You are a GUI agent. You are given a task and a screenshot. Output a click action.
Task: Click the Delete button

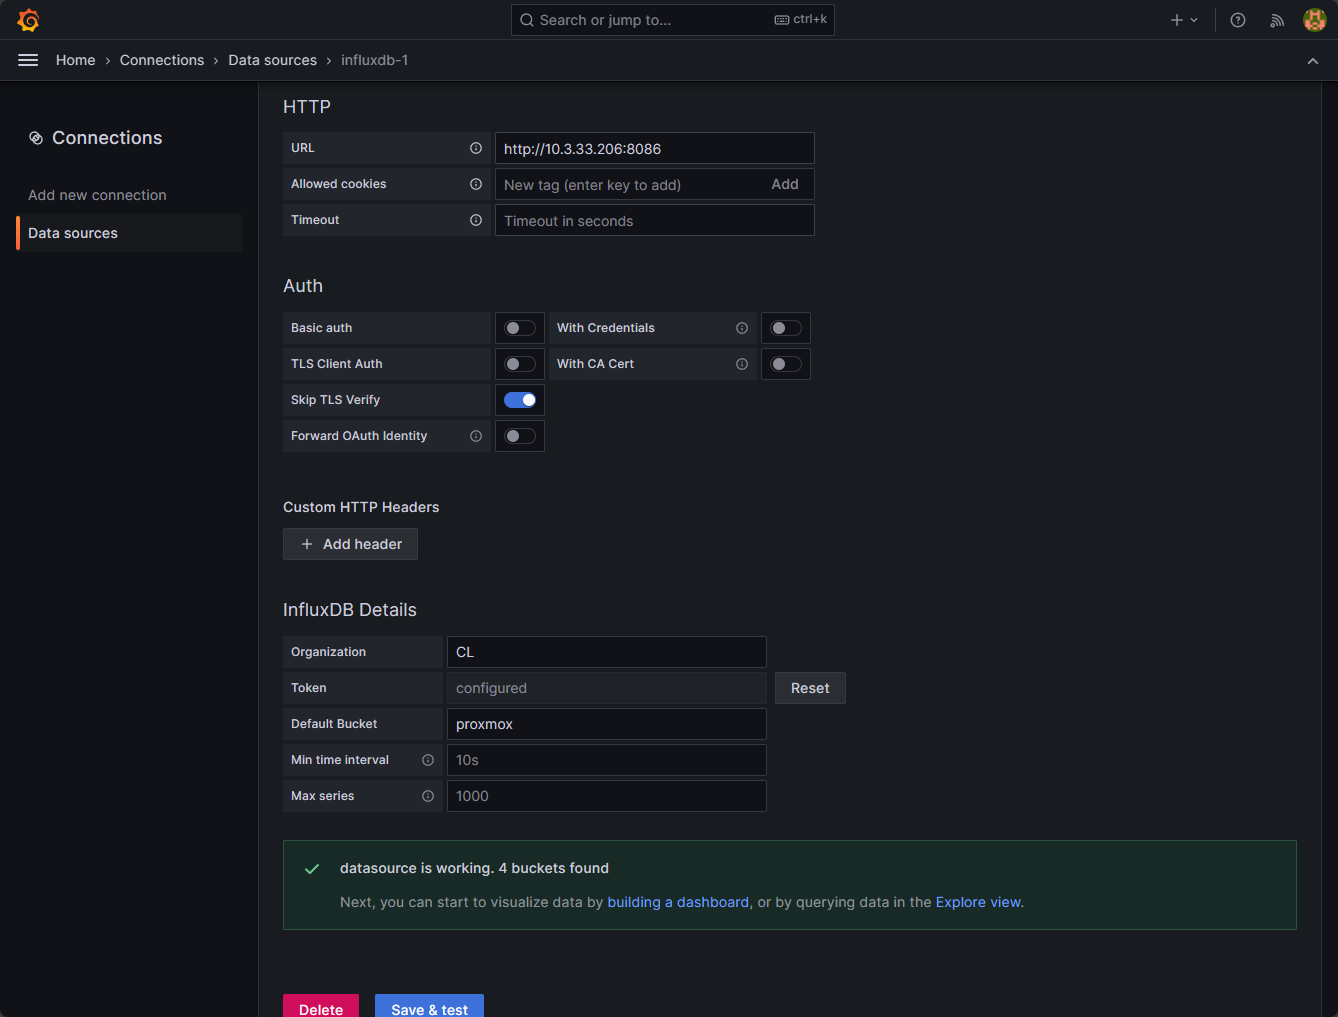(x=321, y=1006)
